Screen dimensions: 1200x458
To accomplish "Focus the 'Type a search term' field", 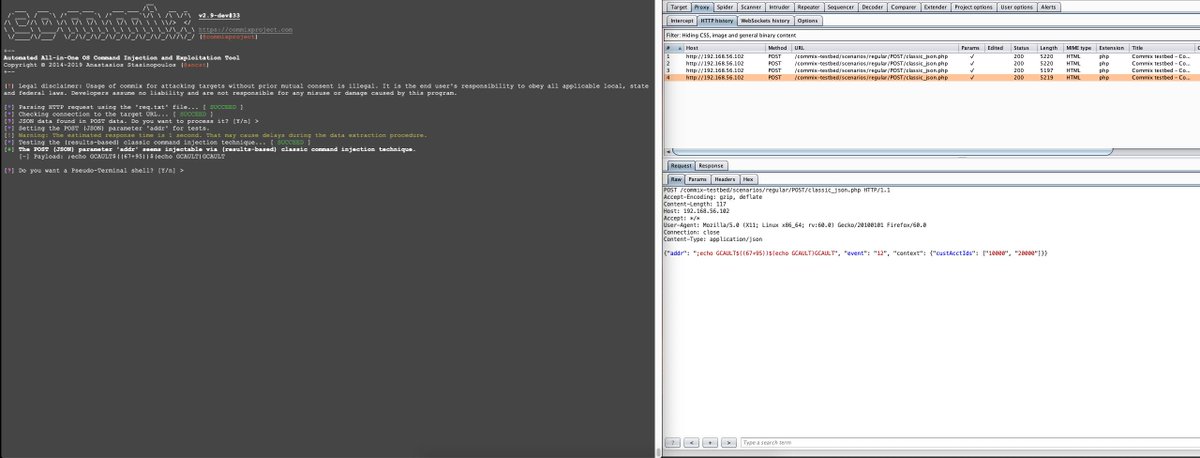I will coord(968,441).
